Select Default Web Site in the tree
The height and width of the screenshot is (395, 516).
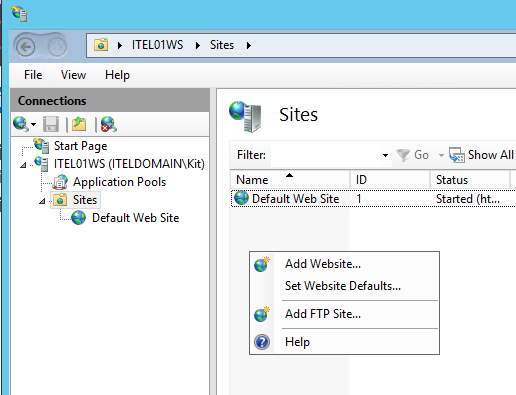coord(135,218)
